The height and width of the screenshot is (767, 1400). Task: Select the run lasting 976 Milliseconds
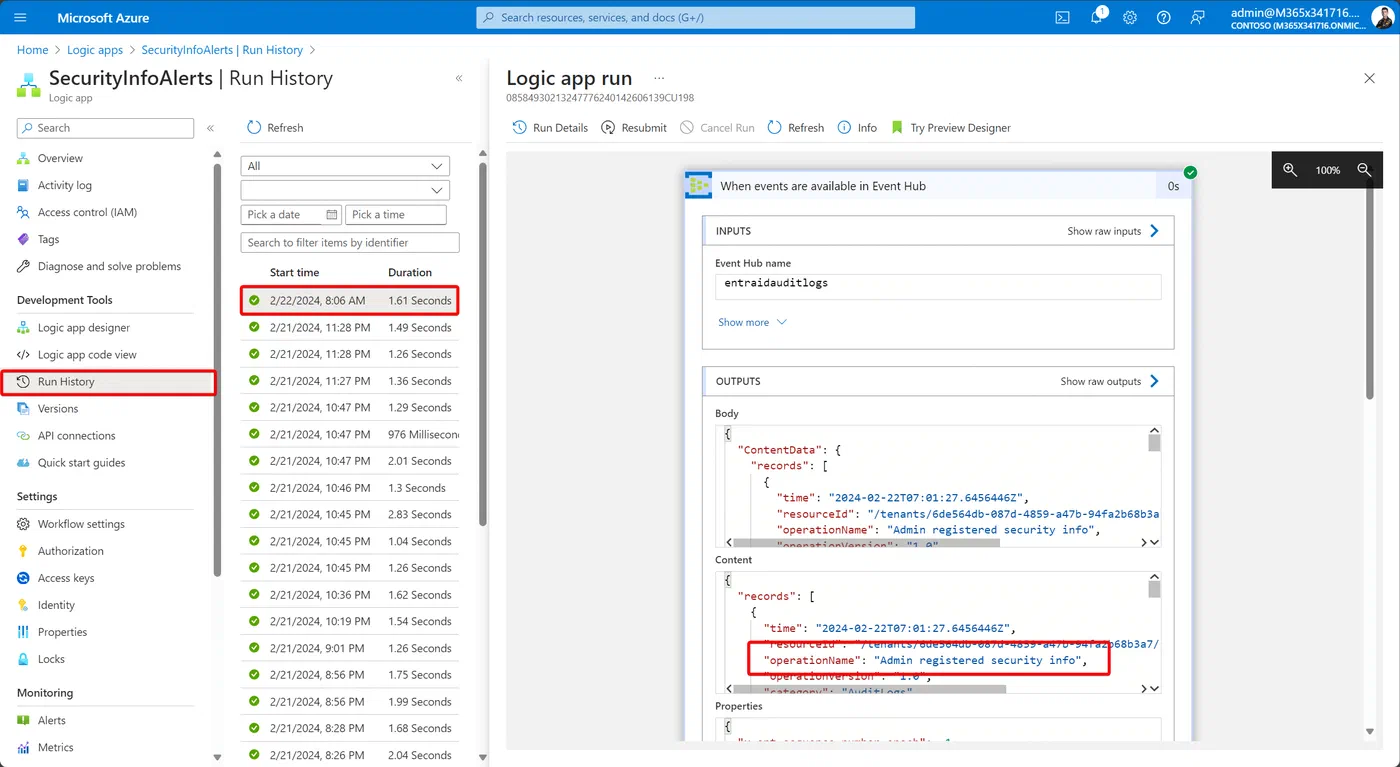click(x=349, y=434)
